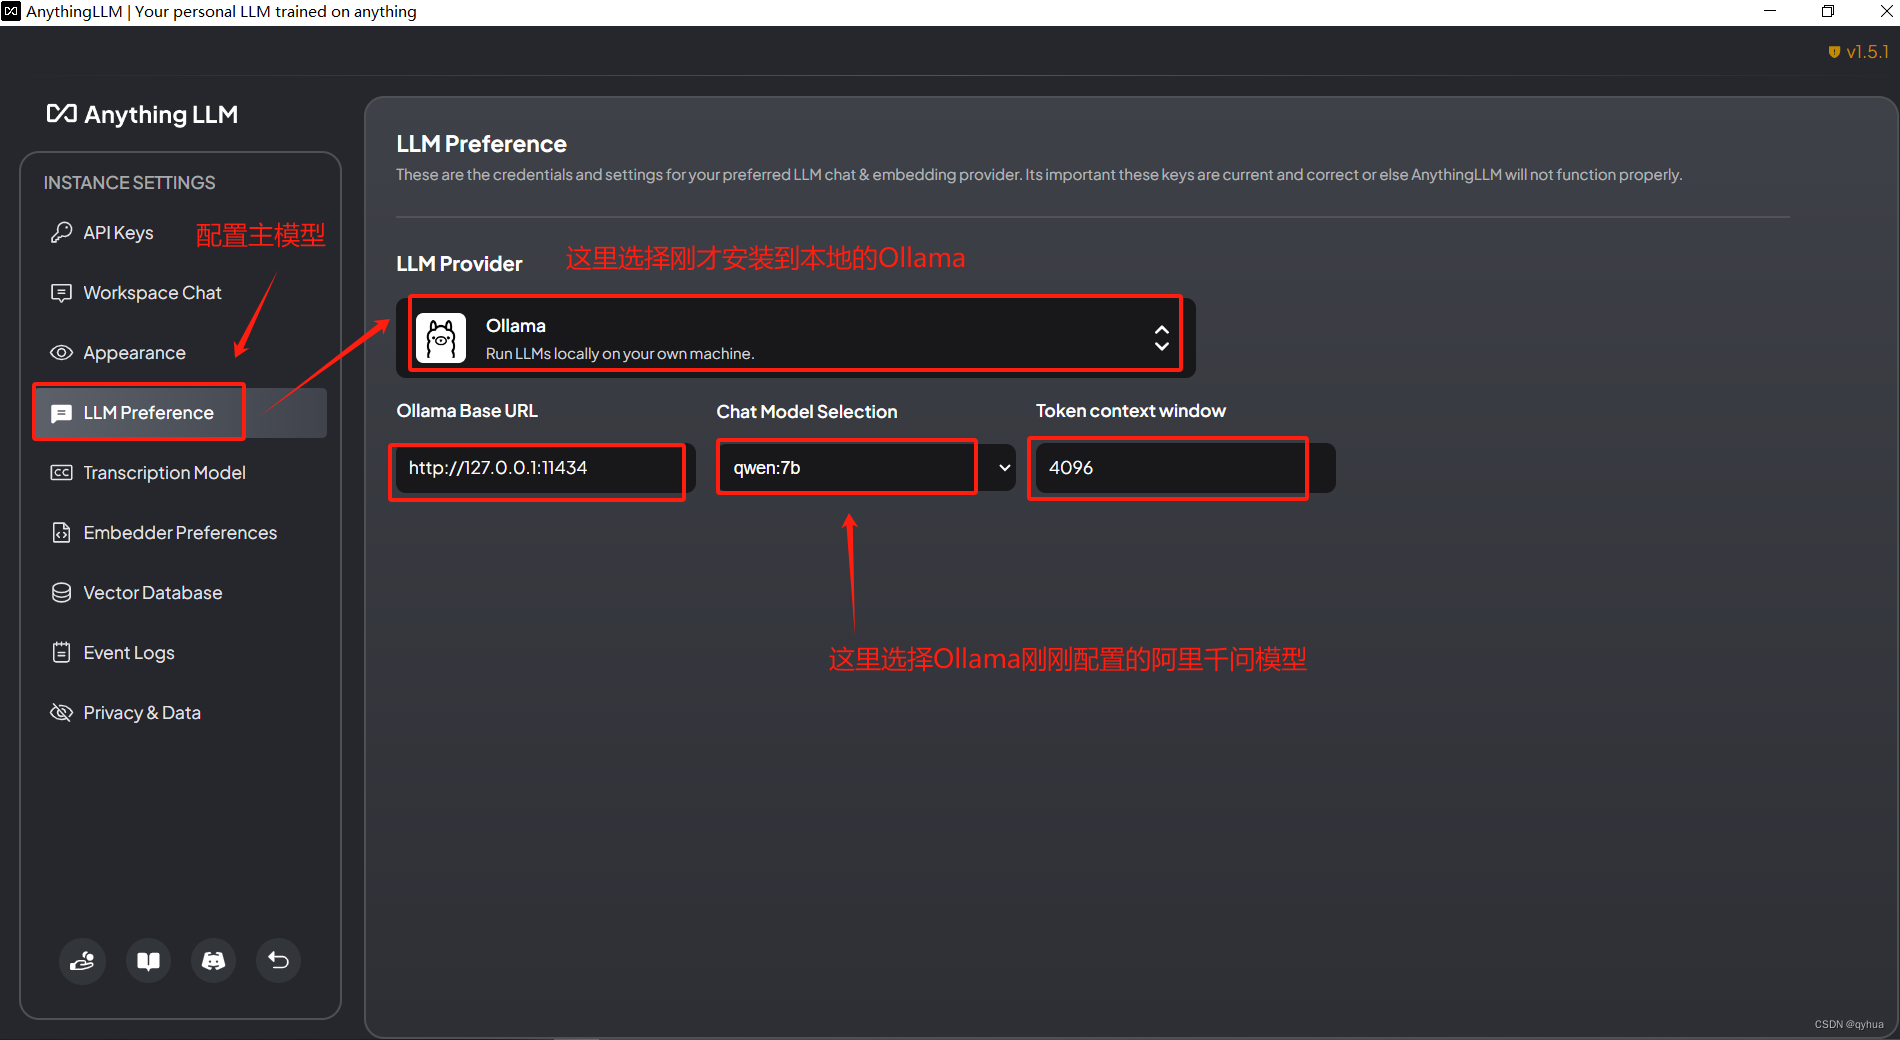The height and width of the screenshot is (1040, 1900).
Task: Click the Ollama Base URL label
Action: (x=467, y=411)
